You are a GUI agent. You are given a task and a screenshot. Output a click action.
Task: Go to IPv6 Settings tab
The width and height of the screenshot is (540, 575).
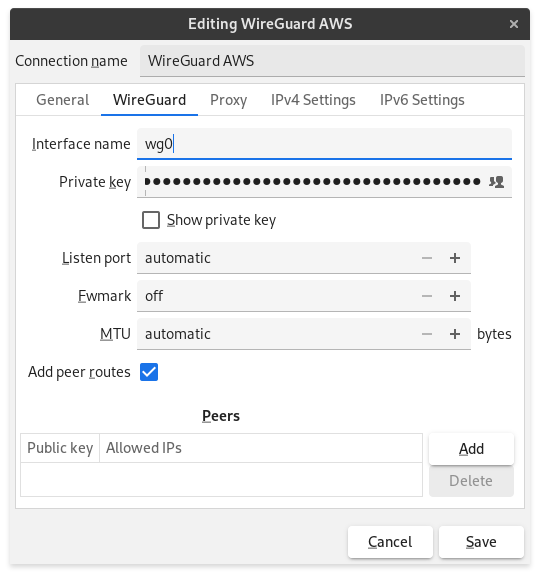pyautogui.click(x=422, y=100)
